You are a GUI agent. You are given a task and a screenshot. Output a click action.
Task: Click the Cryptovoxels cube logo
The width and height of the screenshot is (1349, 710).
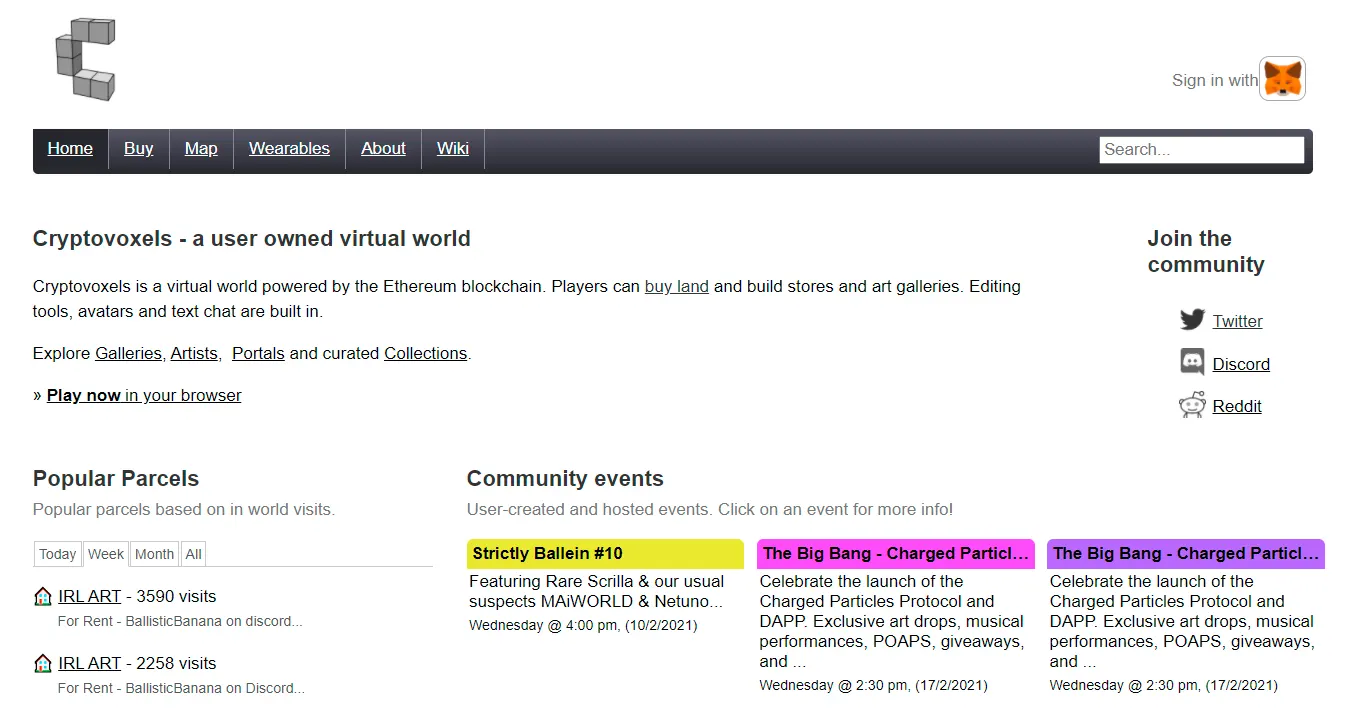(x=85, y=59)
